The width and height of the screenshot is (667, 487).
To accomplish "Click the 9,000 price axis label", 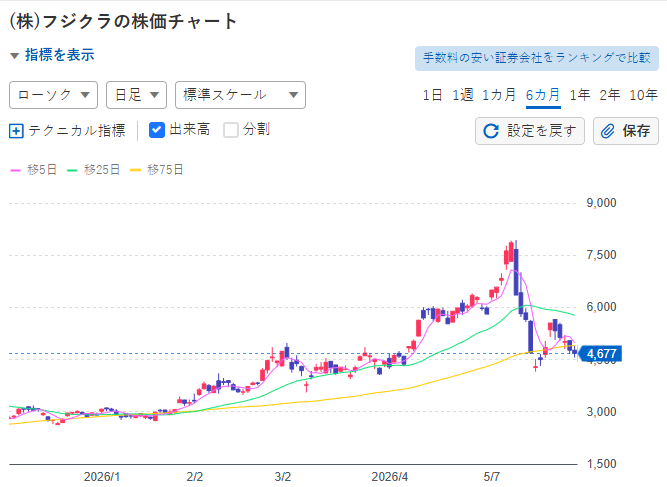I will [x=601, y=203].
